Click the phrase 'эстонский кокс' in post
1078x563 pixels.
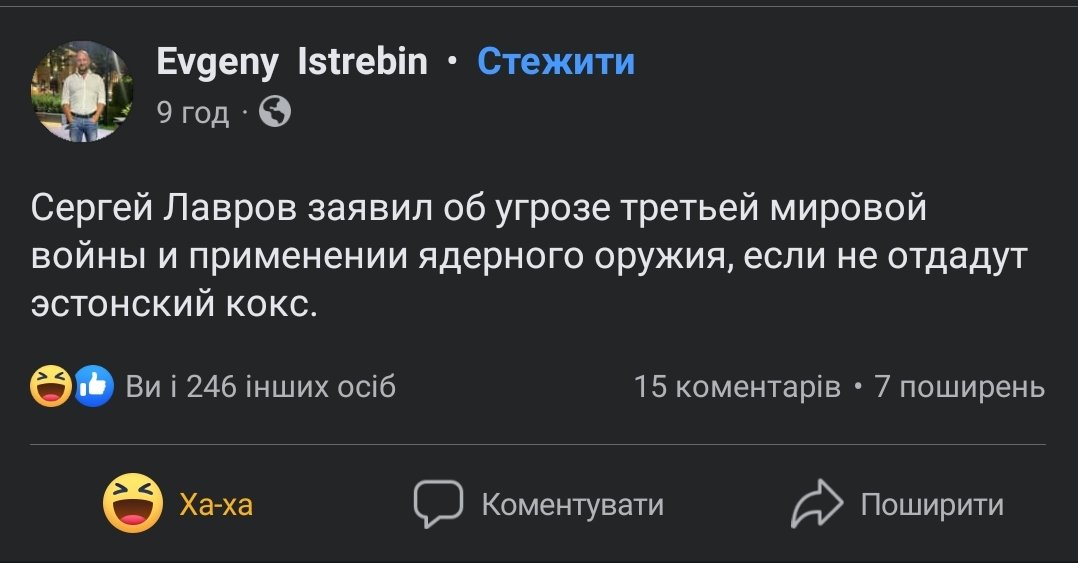[173, 303]
